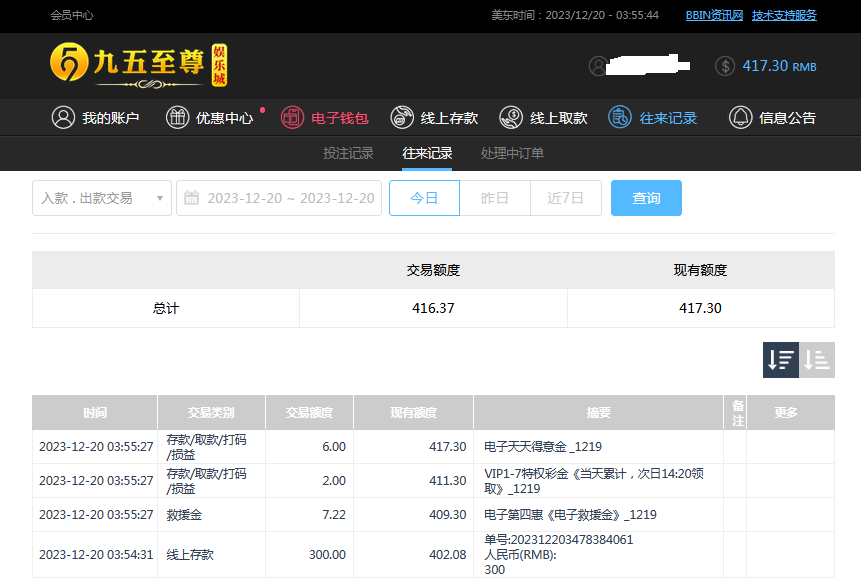
Task: Click the dollar balance icon
Action: [x=725, y=66]
